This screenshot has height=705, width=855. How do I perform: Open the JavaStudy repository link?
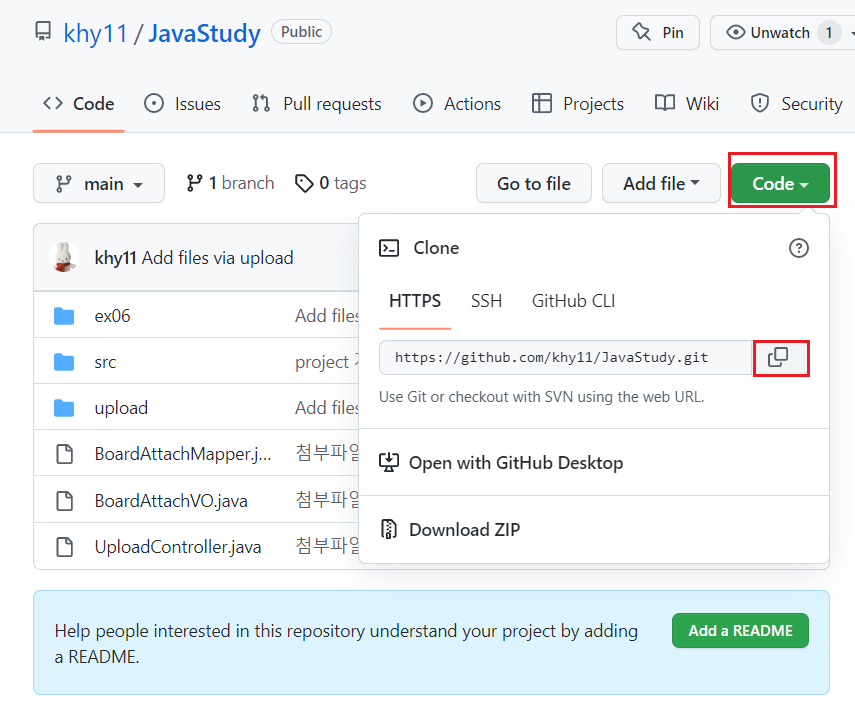204,33
